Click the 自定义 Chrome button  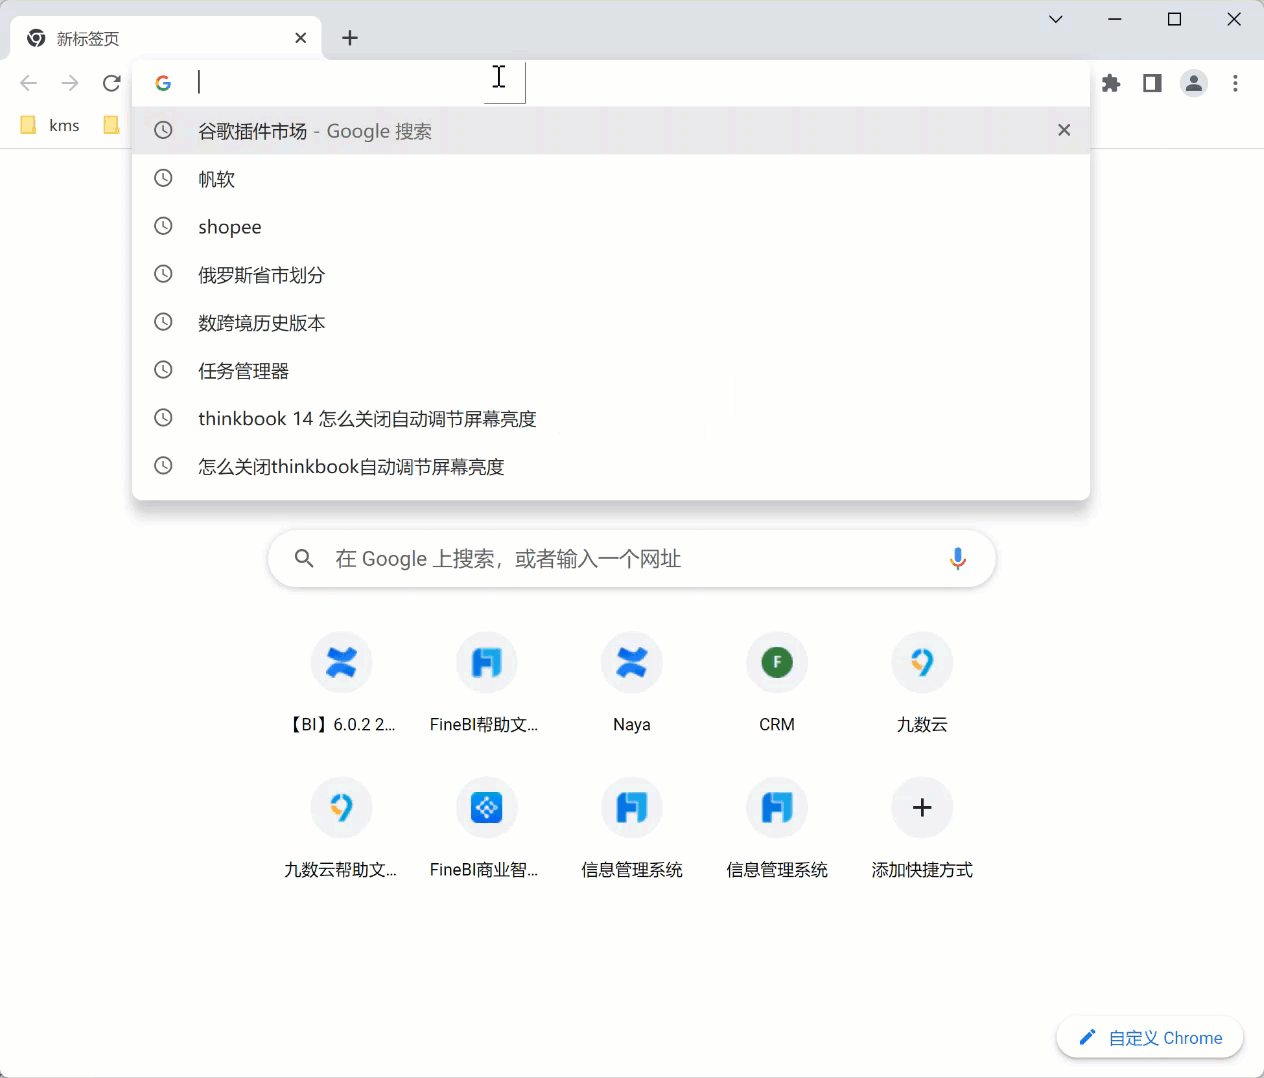[x=1150, y=1038]
